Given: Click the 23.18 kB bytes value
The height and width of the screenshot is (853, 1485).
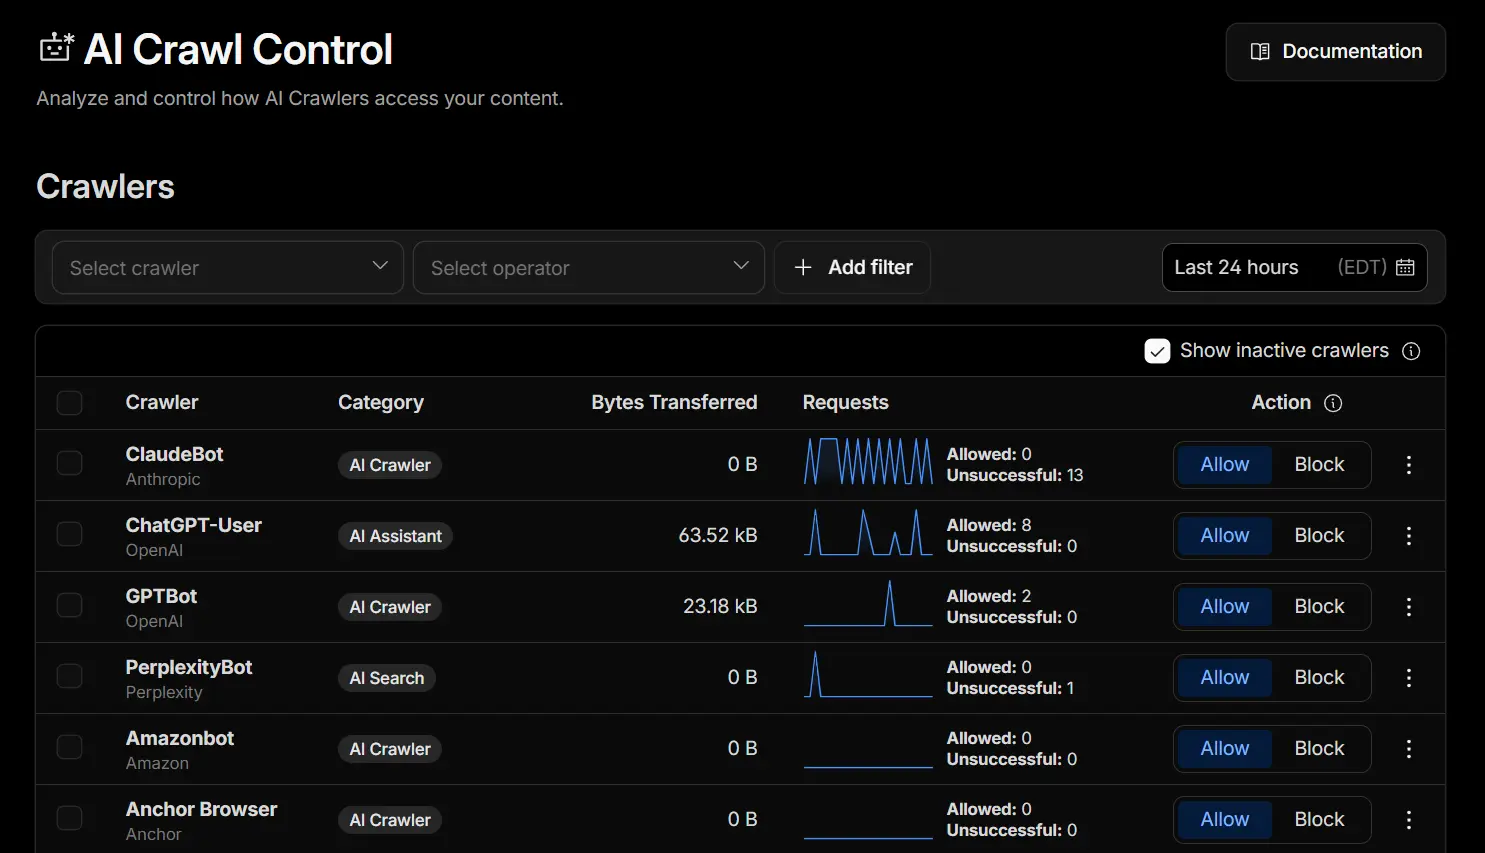Looking at the screenshot, I should [720, 606].
